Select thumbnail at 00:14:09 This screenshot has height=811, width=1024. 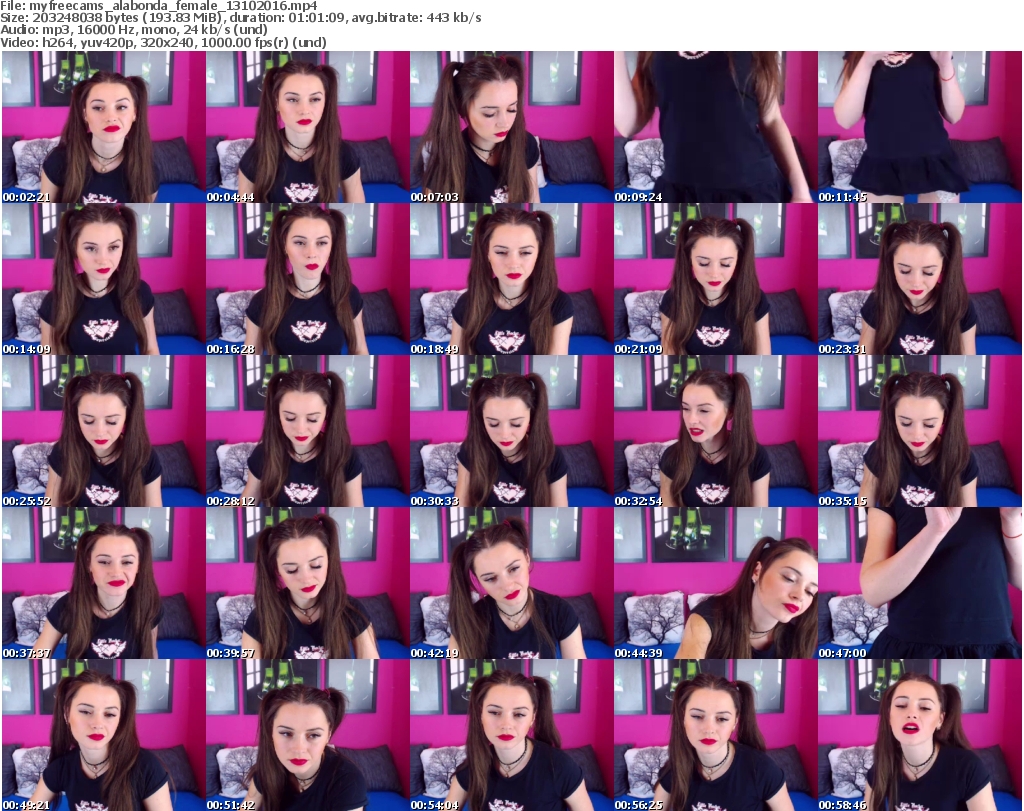point(104,279)
